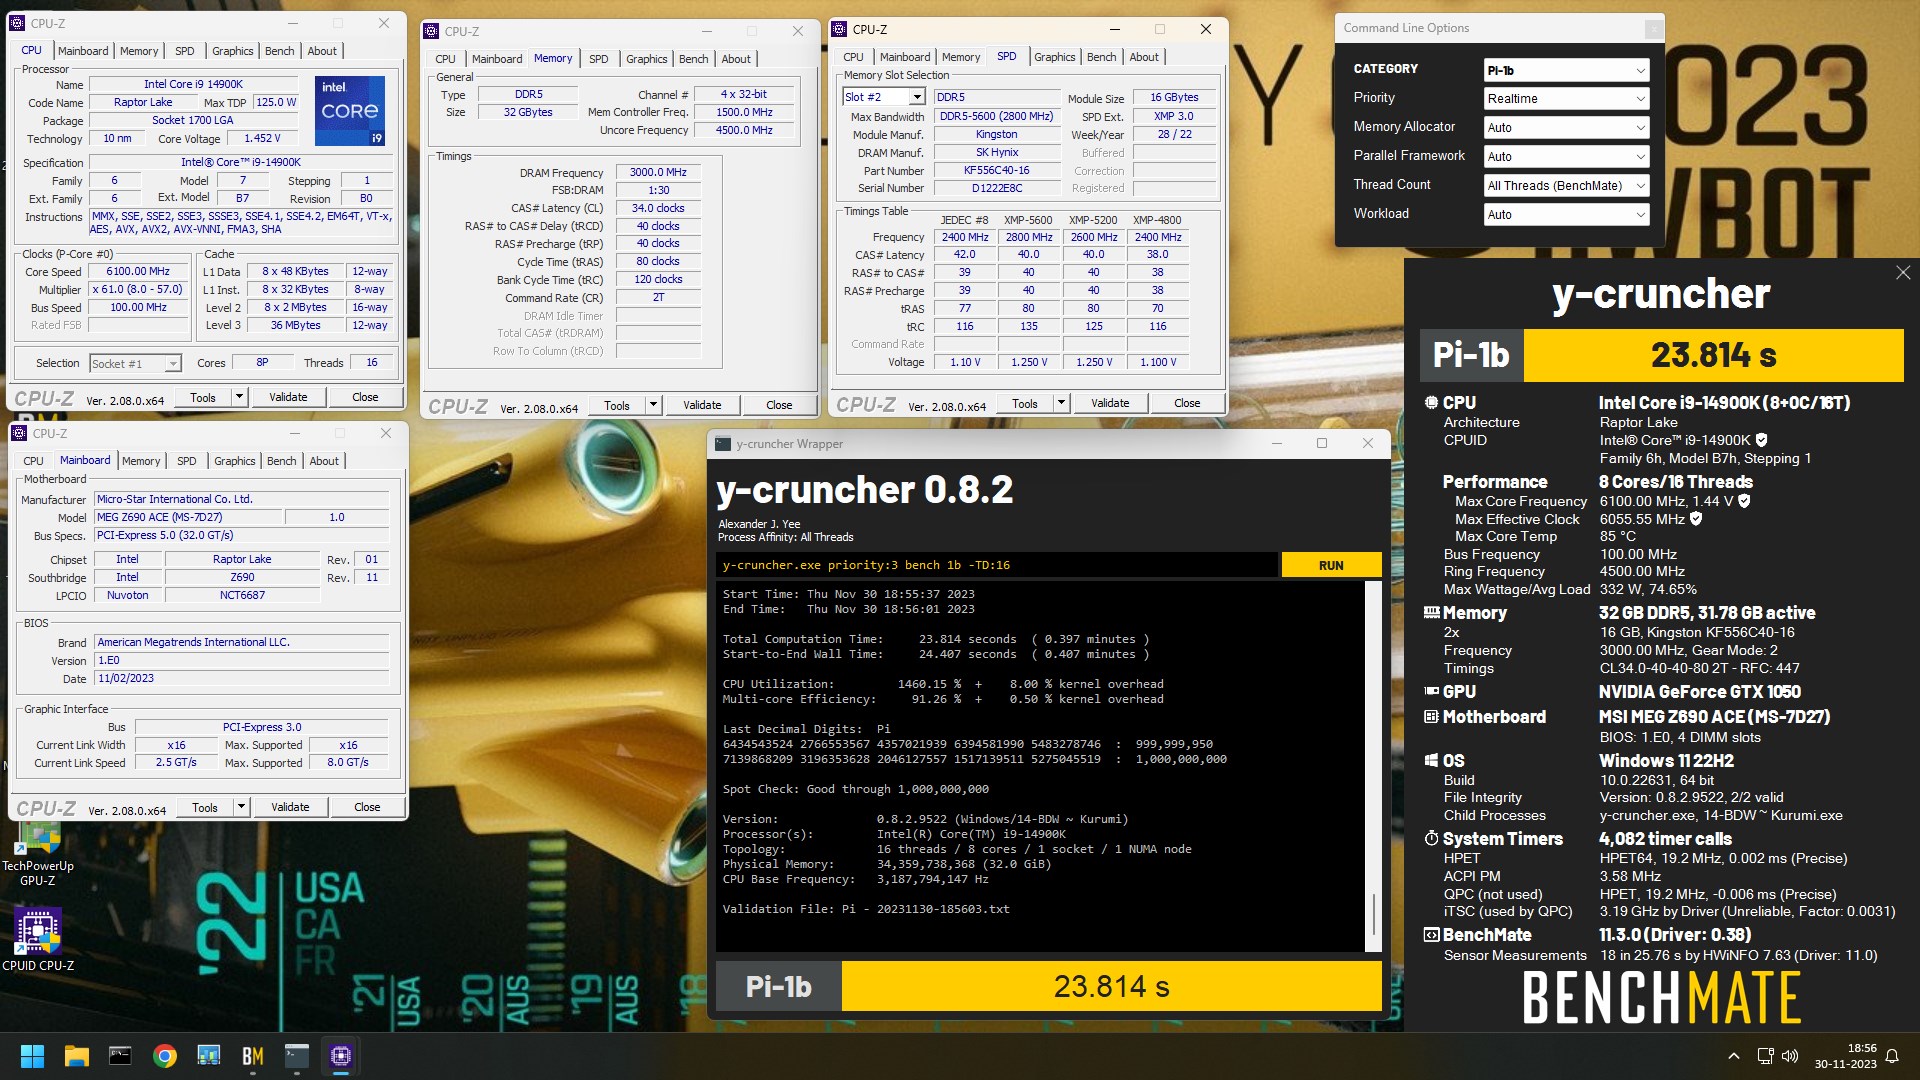
Task: Open the Command Prompt taskbar icon
Action: pos(120,1056)
